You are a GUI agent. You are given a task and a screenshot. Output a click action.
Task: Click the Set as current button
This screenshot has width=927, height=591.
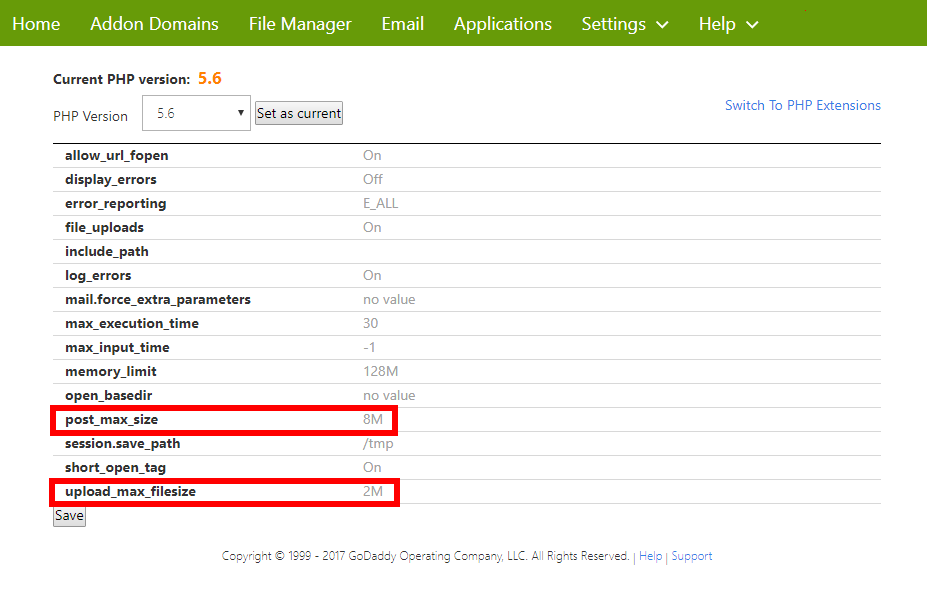coord(298,113)
